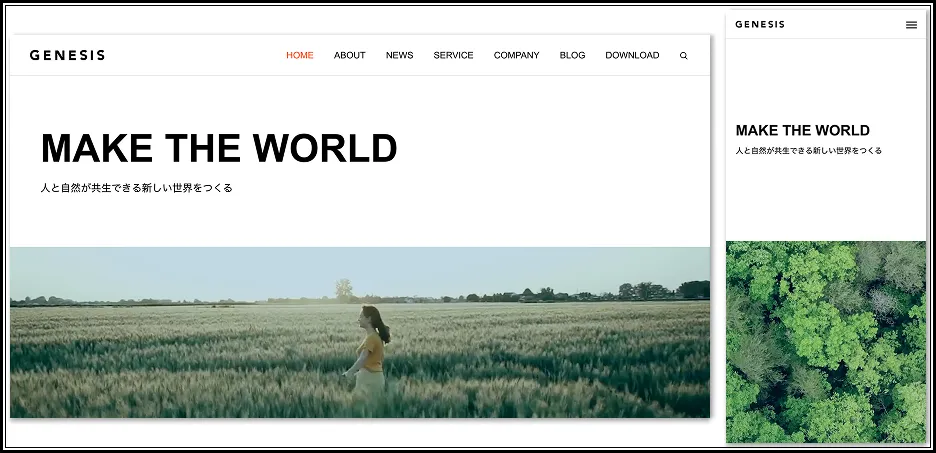Viewport: 936px width, 453px height.
Task: Click the GENESIS logo in mobile preview
Action: (760, 24)
